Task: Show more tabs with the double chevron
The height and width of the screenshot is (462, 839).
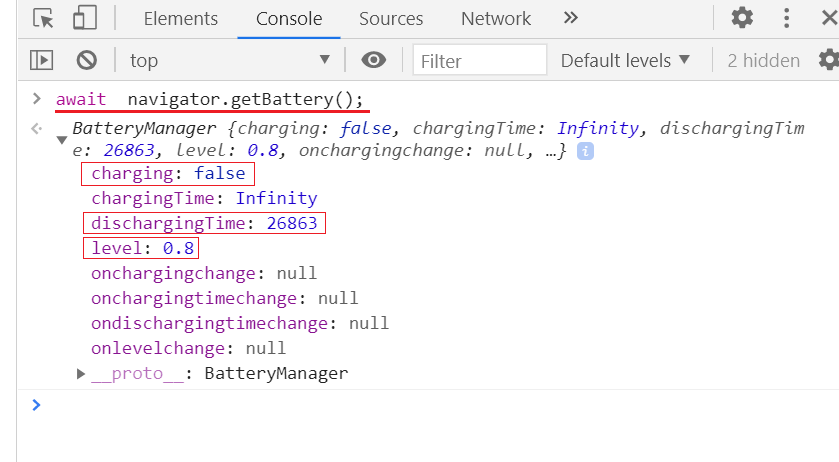Action: click(571, 18)
